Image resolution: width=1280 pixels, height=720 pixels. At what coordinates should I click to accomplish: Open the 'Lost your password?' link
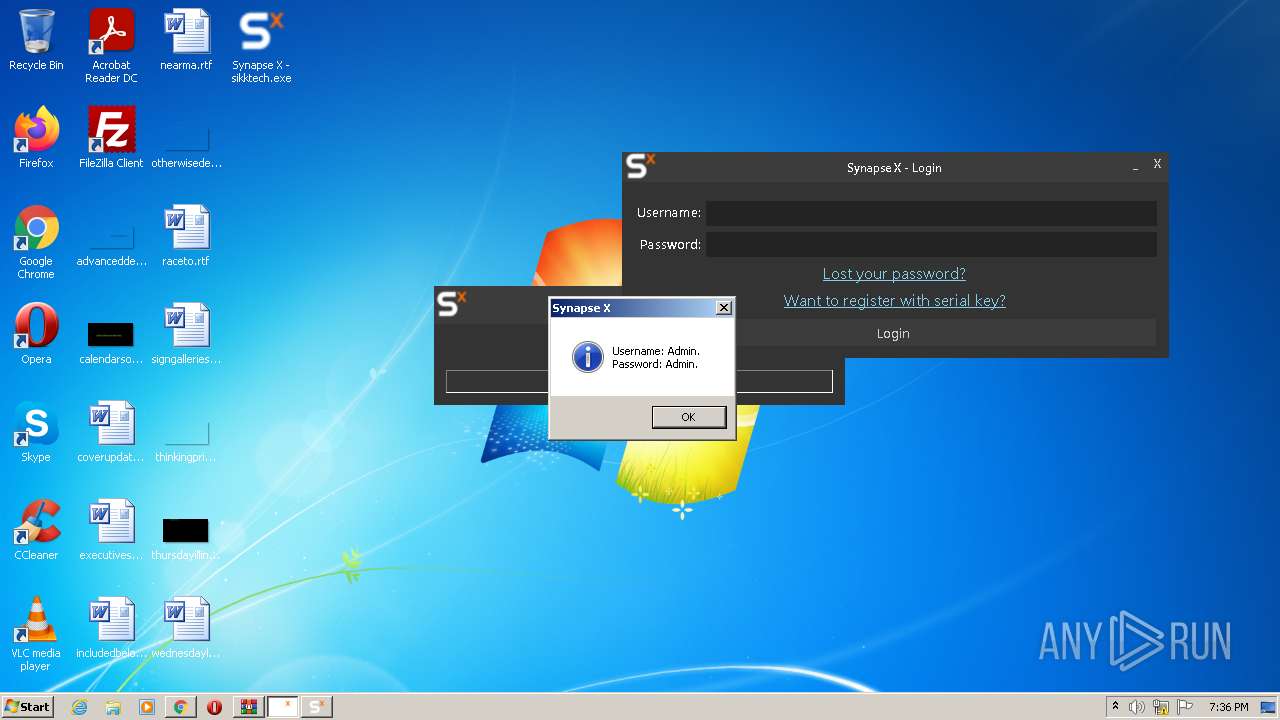[894, 273]
